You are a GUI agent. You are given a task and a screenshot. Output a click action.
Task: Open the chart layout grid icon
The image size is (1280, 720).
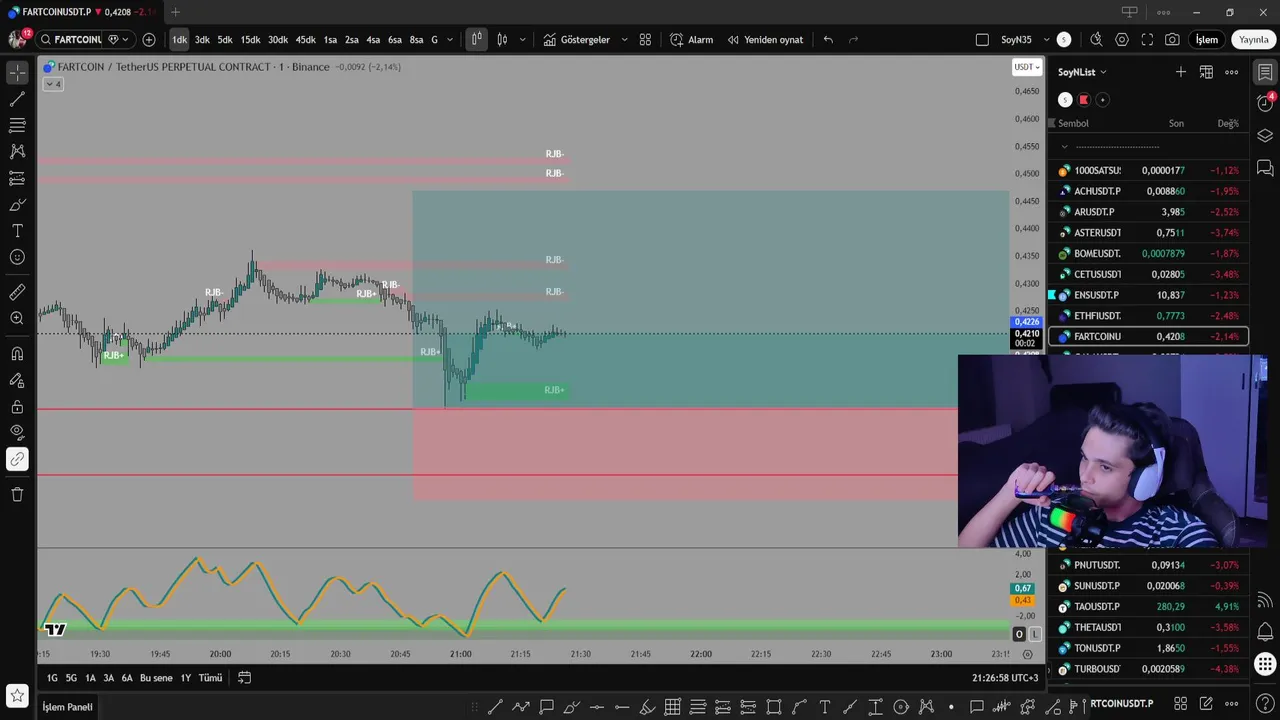click(645, 40)
